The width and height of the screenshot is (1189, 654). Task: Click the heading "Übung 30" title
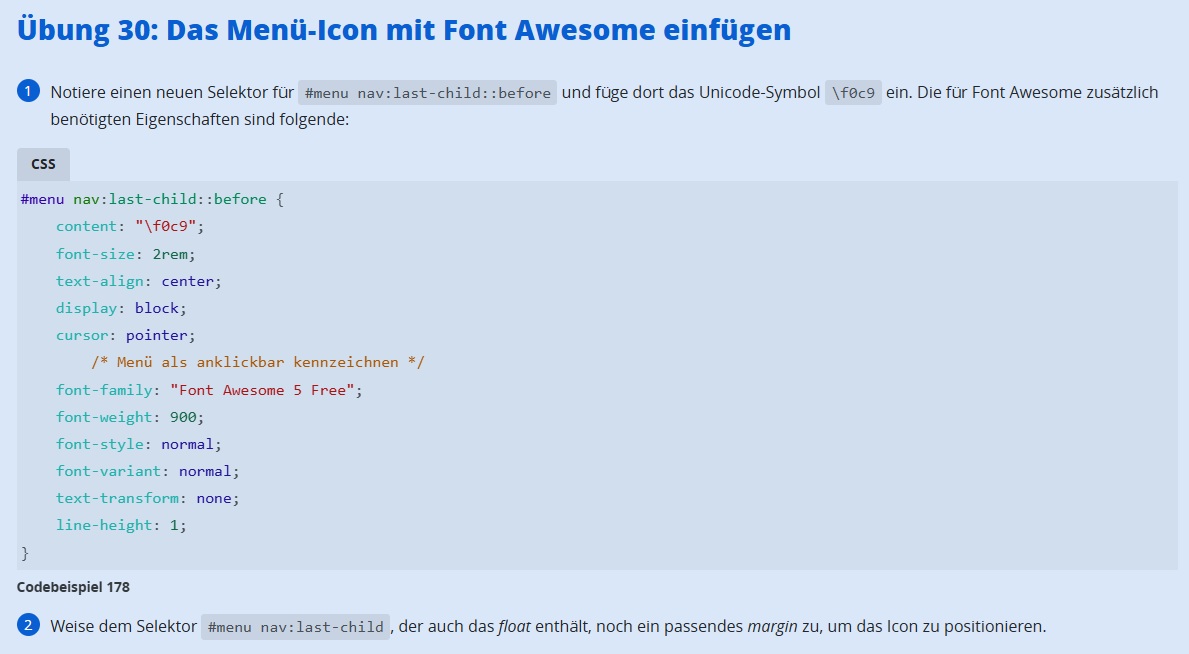pyautogui.click(x=403, y=30)
